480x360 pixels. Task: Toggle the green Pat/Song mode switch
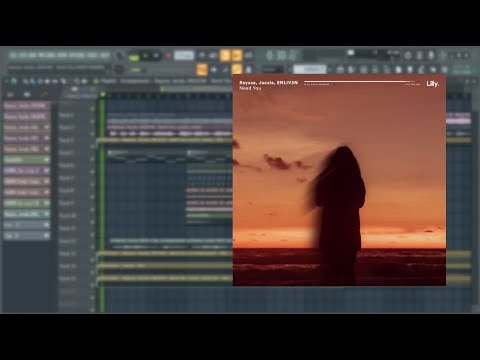pyautogui.click(x=134, y=57)
